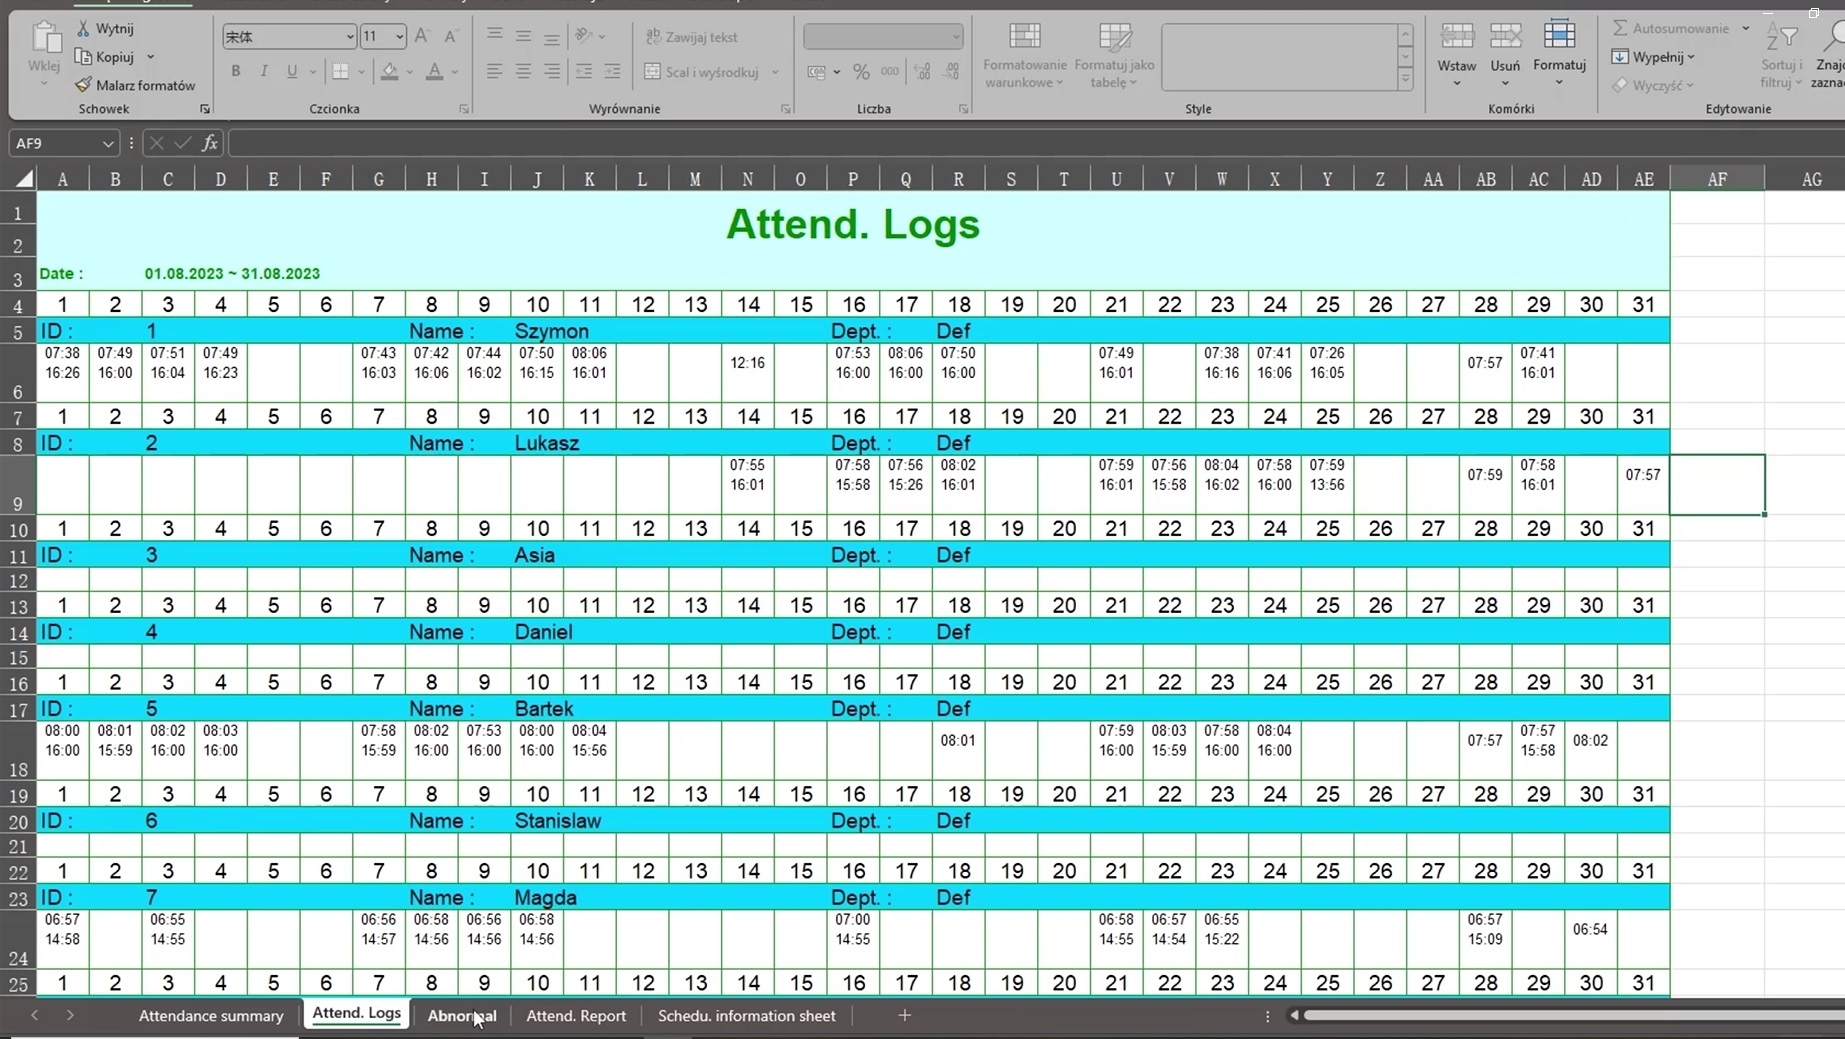Expand Scal i wyśrodkuj options arrow
Screen dimensions: 1845x1039
coord(775,72)
